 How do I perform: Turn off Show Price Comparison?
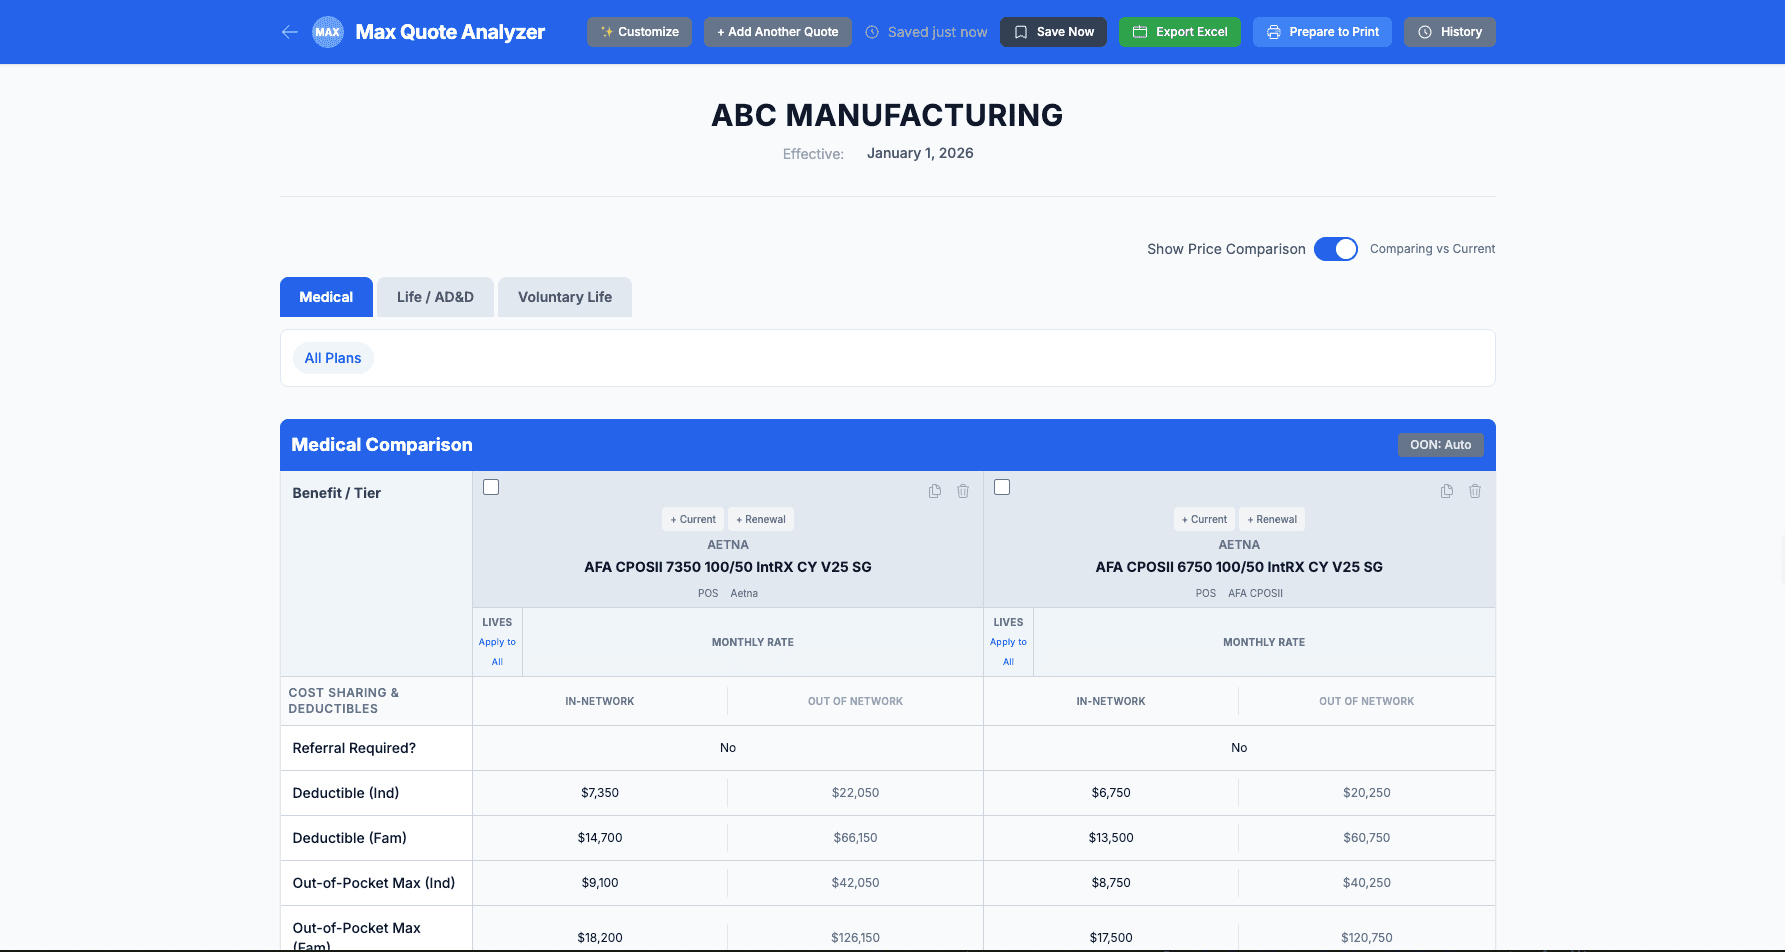tap(1336, 248)
